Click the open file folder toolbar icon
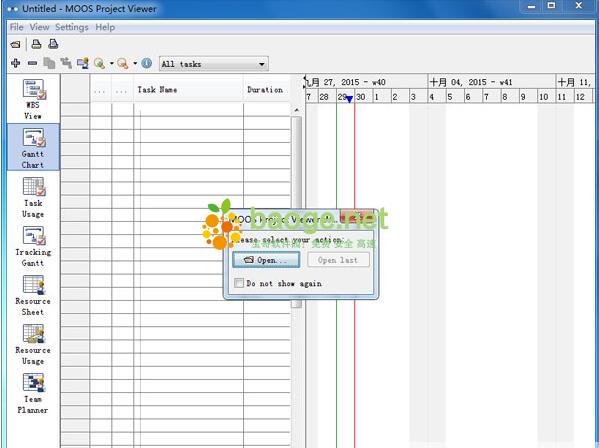 [16, 44]
